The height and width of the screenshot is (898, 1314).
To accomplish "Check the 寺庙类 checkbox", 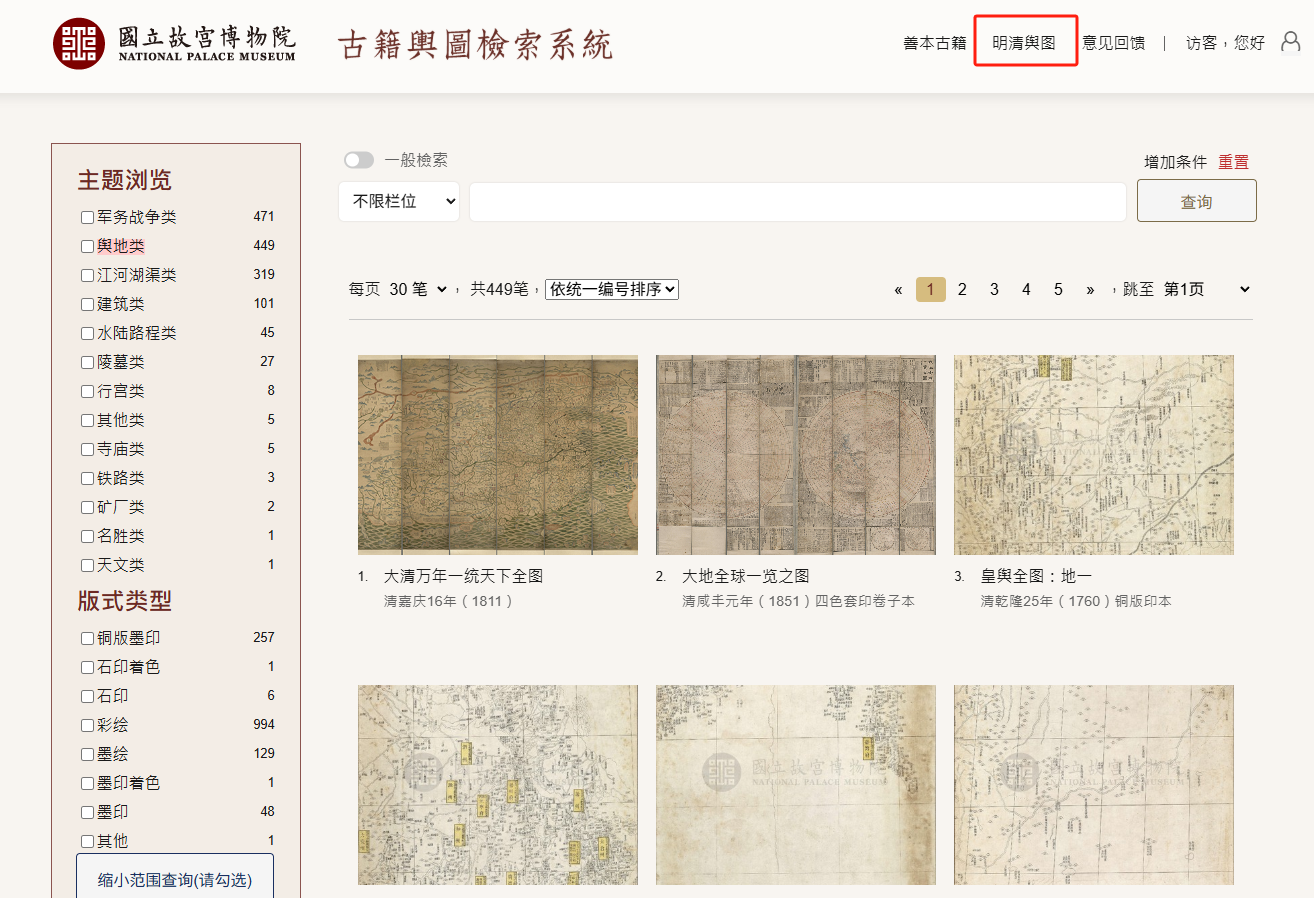I will 87,449.
